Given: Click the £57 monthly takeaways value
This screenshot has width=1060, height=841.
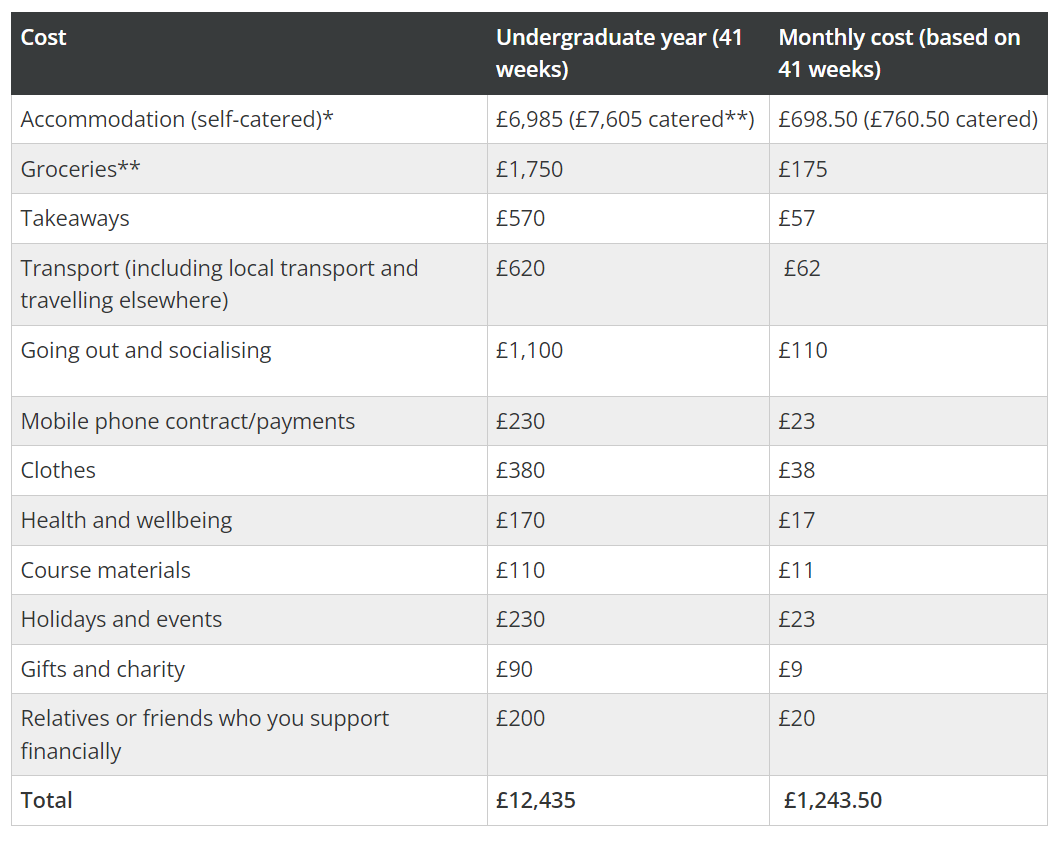Looking at the screenshot, I should coord(797,218).
